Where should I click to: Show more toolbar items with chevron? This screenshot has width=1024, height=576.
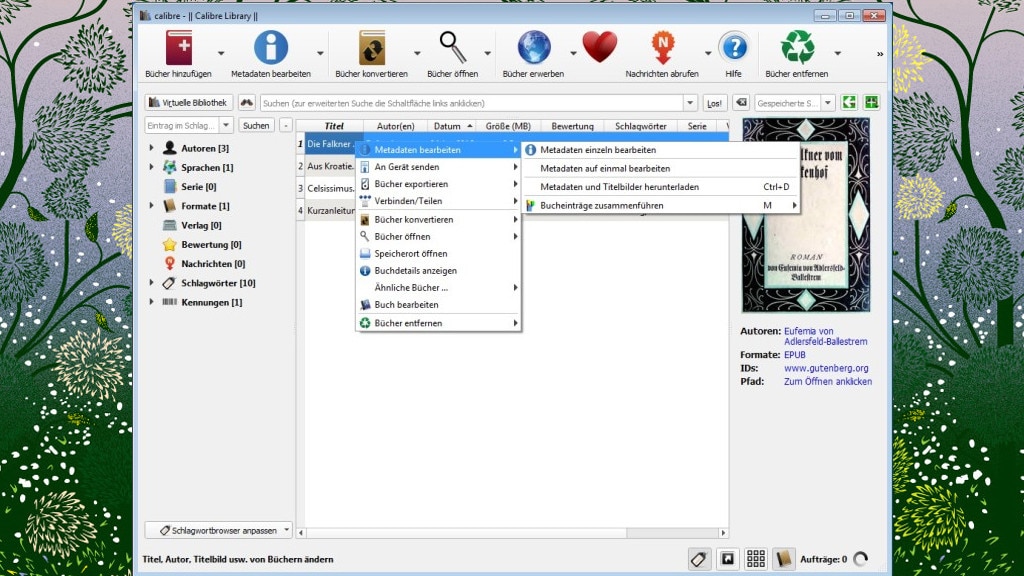880,54
